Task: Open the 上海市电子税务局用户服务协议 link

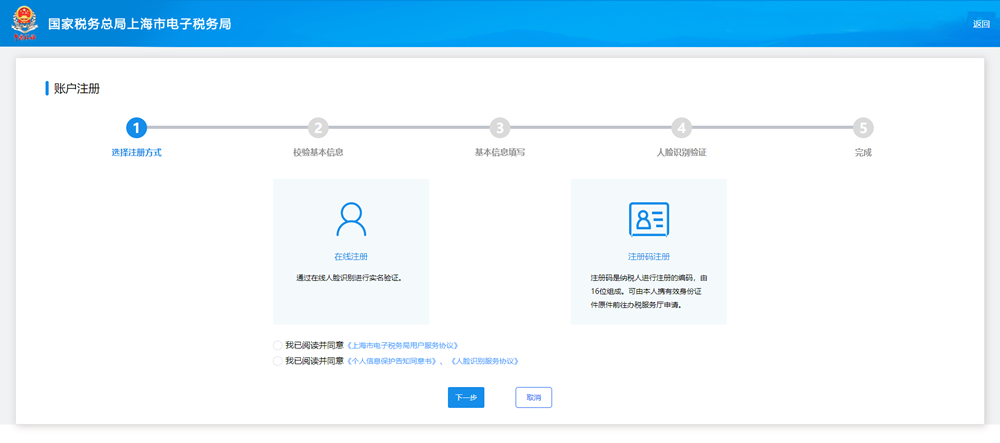Action: click(402, 345)
